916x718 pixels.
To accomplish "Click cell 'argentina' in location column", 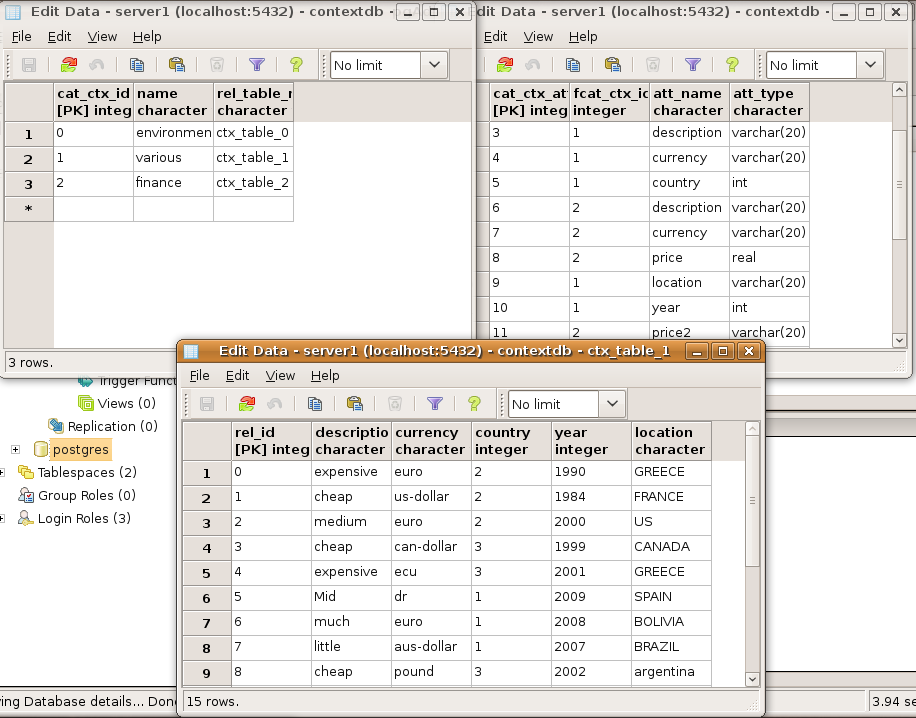I will (671, 672).
